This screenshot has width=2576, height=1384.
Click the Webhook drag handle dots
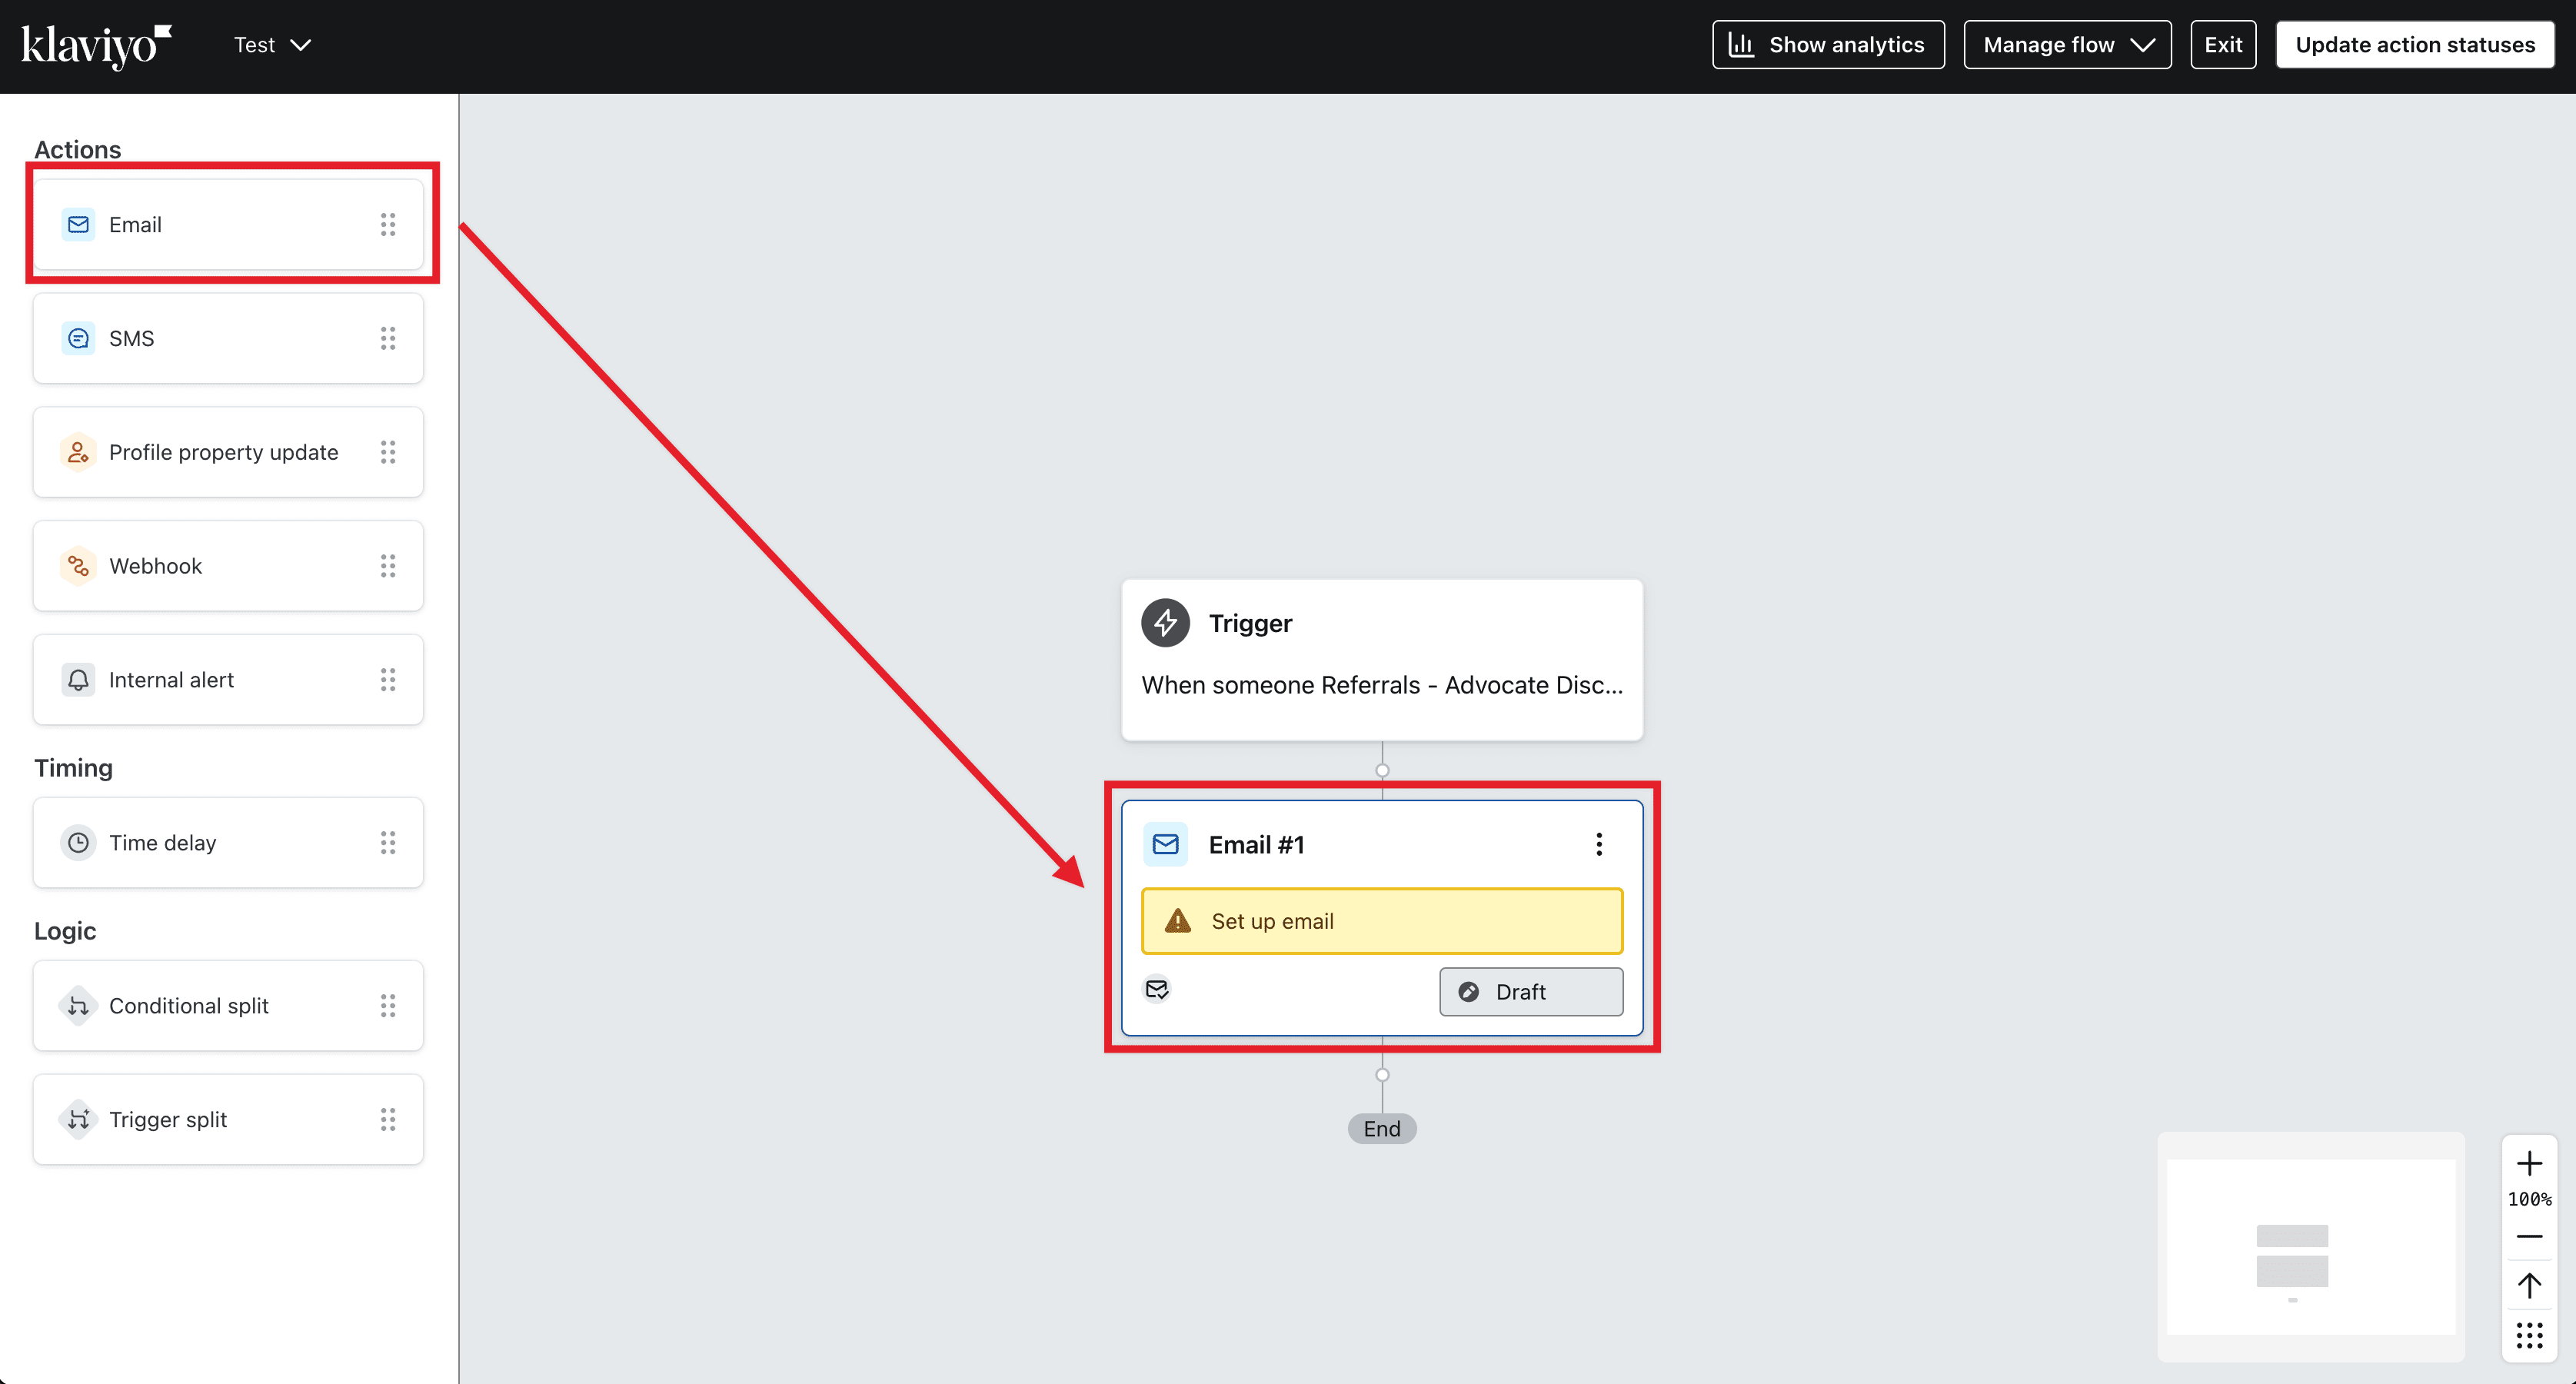[388, 566]
